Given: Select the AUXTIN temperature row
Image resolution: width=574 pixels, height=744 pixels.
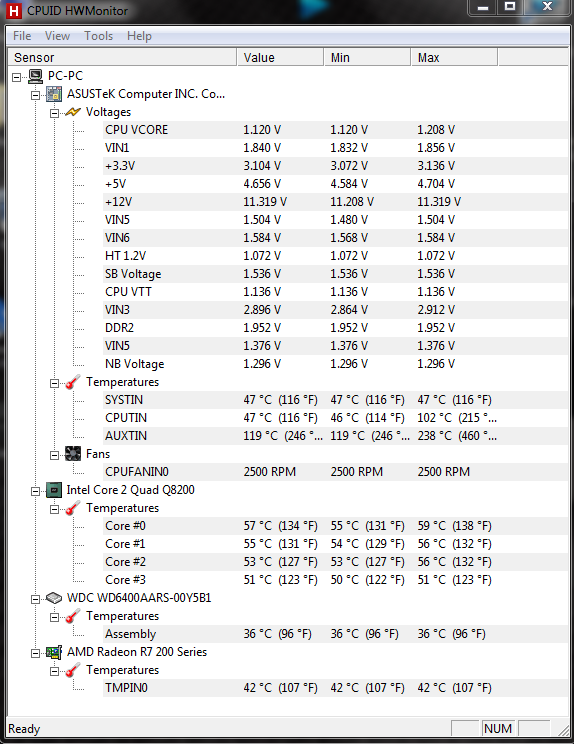Looking at the screenshot, I should tap(336, 436).
